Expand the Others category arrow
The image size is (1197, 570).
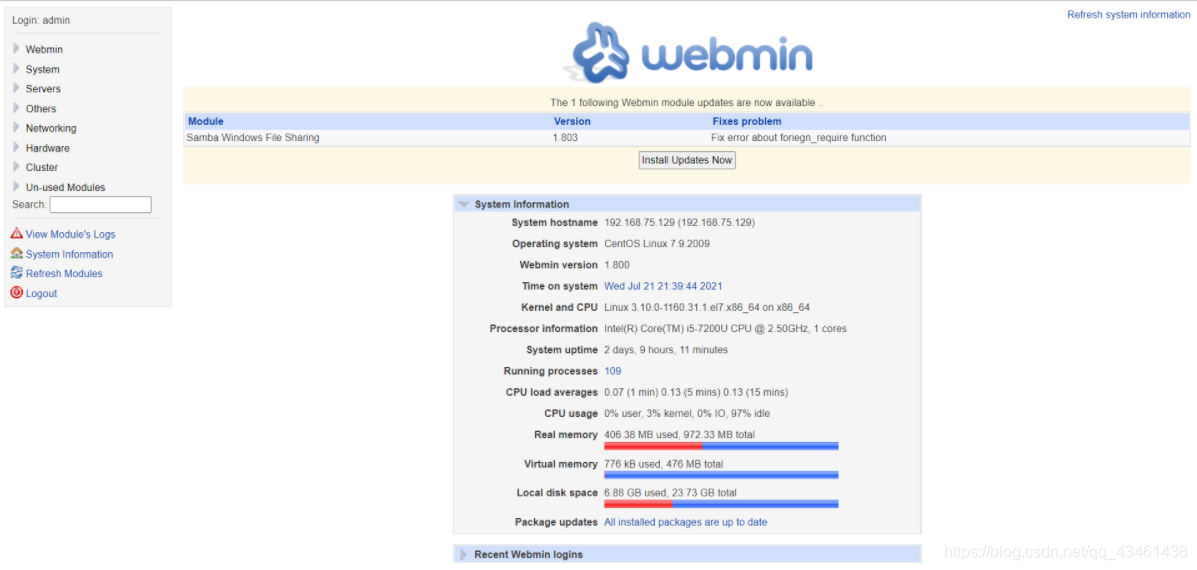(17, 108)
